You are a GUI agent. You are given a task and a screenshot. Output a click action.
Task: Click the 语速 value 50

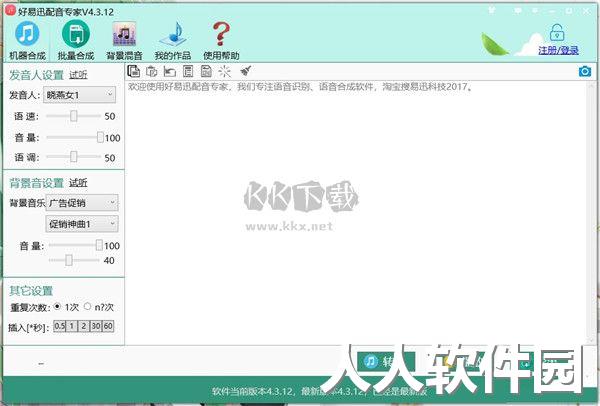[110, 116]
